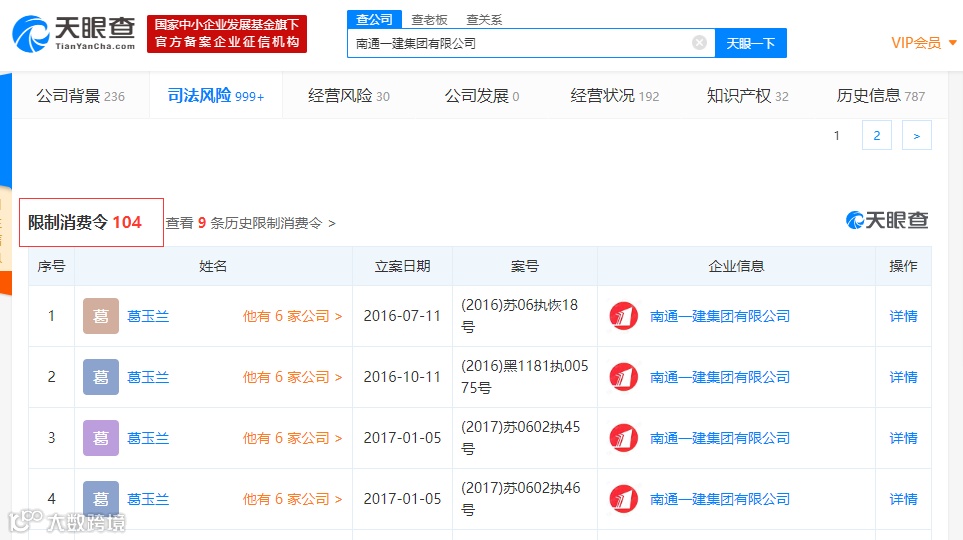The image size is (963, 540).
Task: Click the 姓名 column header
Action: 213,266
